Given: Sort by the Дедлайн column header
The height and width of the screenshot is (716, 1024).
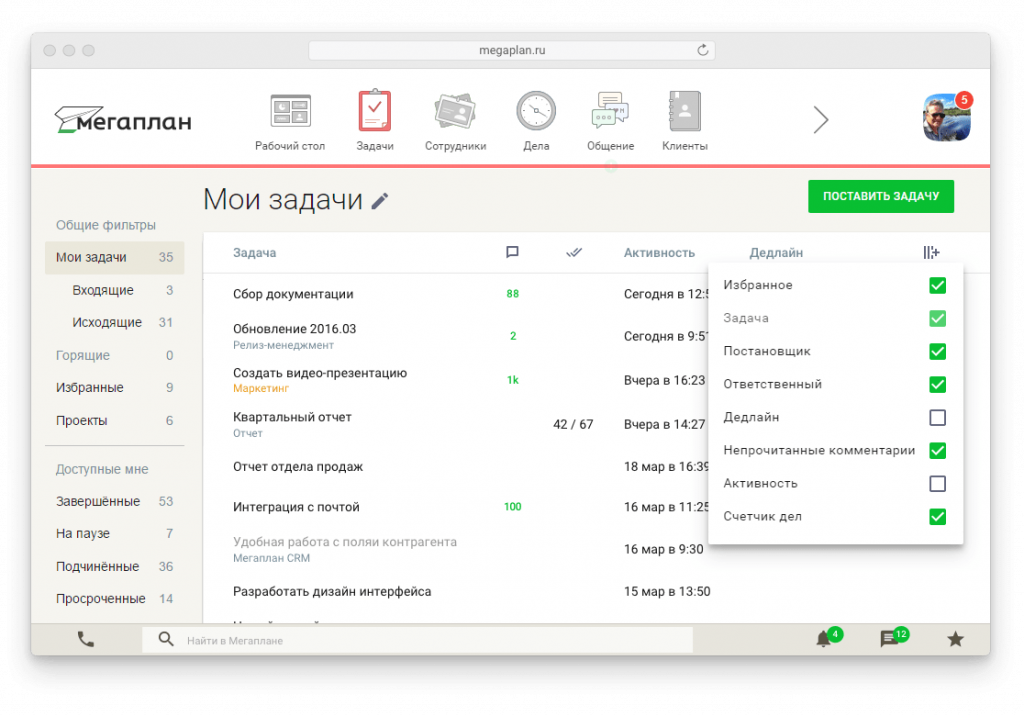Looking at the screenshot, I should [776, 253].
